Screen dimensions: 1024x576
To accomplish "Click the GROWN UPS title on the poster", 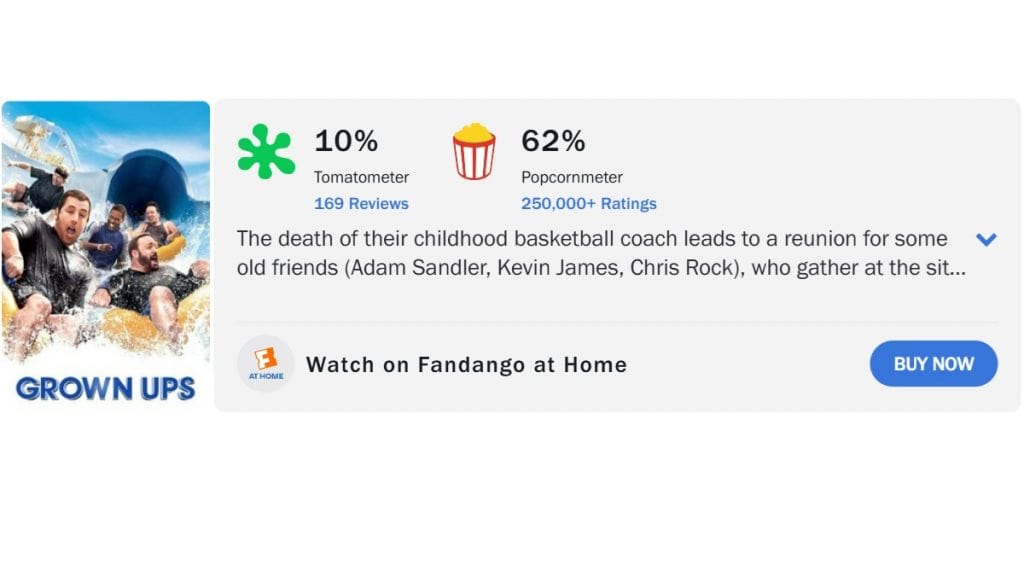I will click(x=106, y=389).
